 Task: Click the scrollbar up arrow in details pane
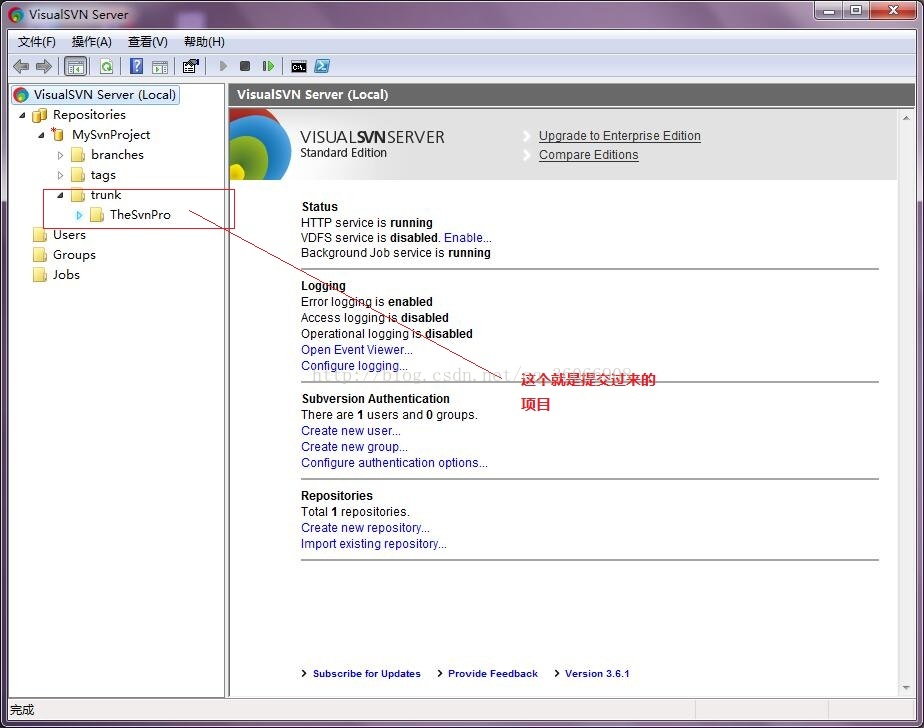[906, 118]
